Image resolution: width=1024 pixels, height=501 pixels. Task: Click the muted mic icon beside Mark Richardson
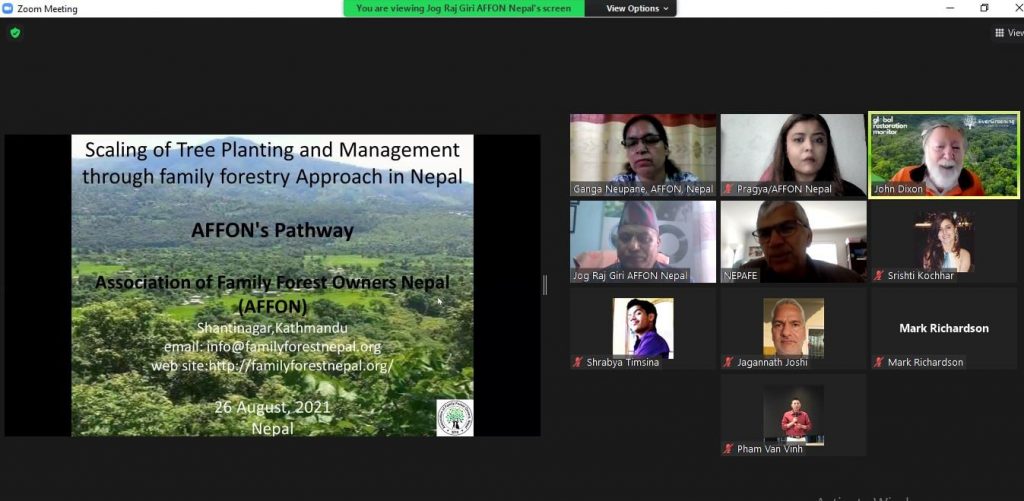coord(878,362)
